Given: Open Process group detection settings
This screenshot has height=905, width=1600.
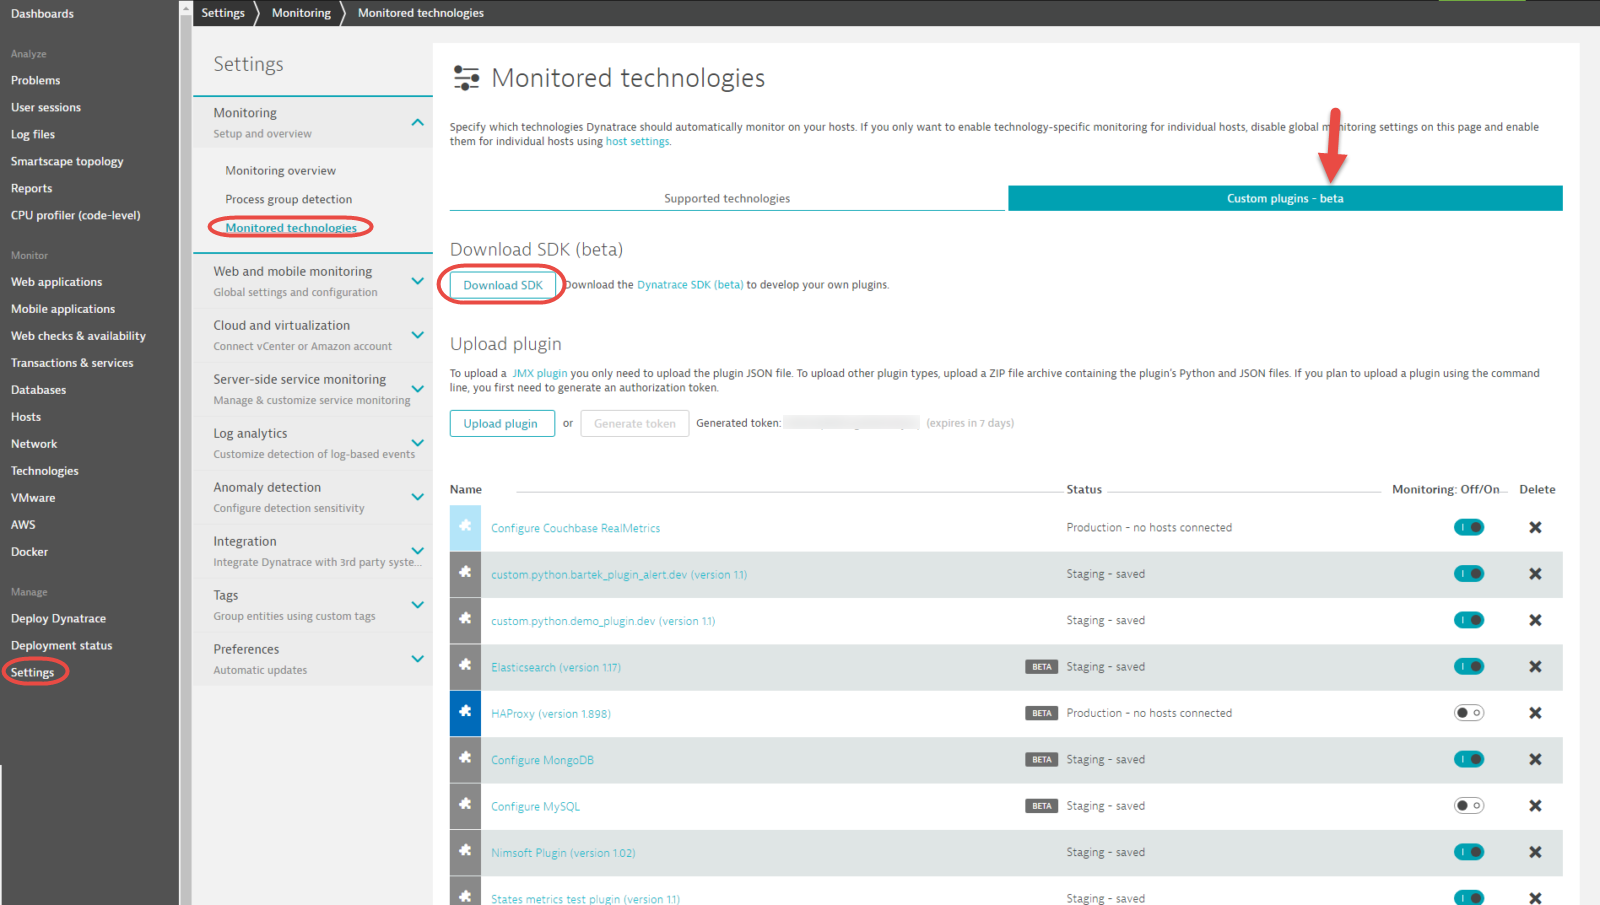Looking at the screenshot, I should (288, 199).
